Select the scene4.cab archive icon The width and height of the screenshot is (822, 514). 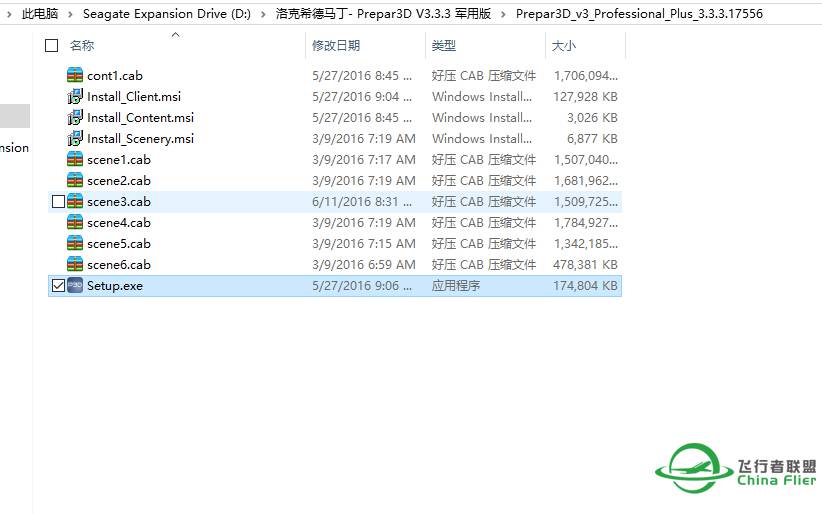click(75, 223)
